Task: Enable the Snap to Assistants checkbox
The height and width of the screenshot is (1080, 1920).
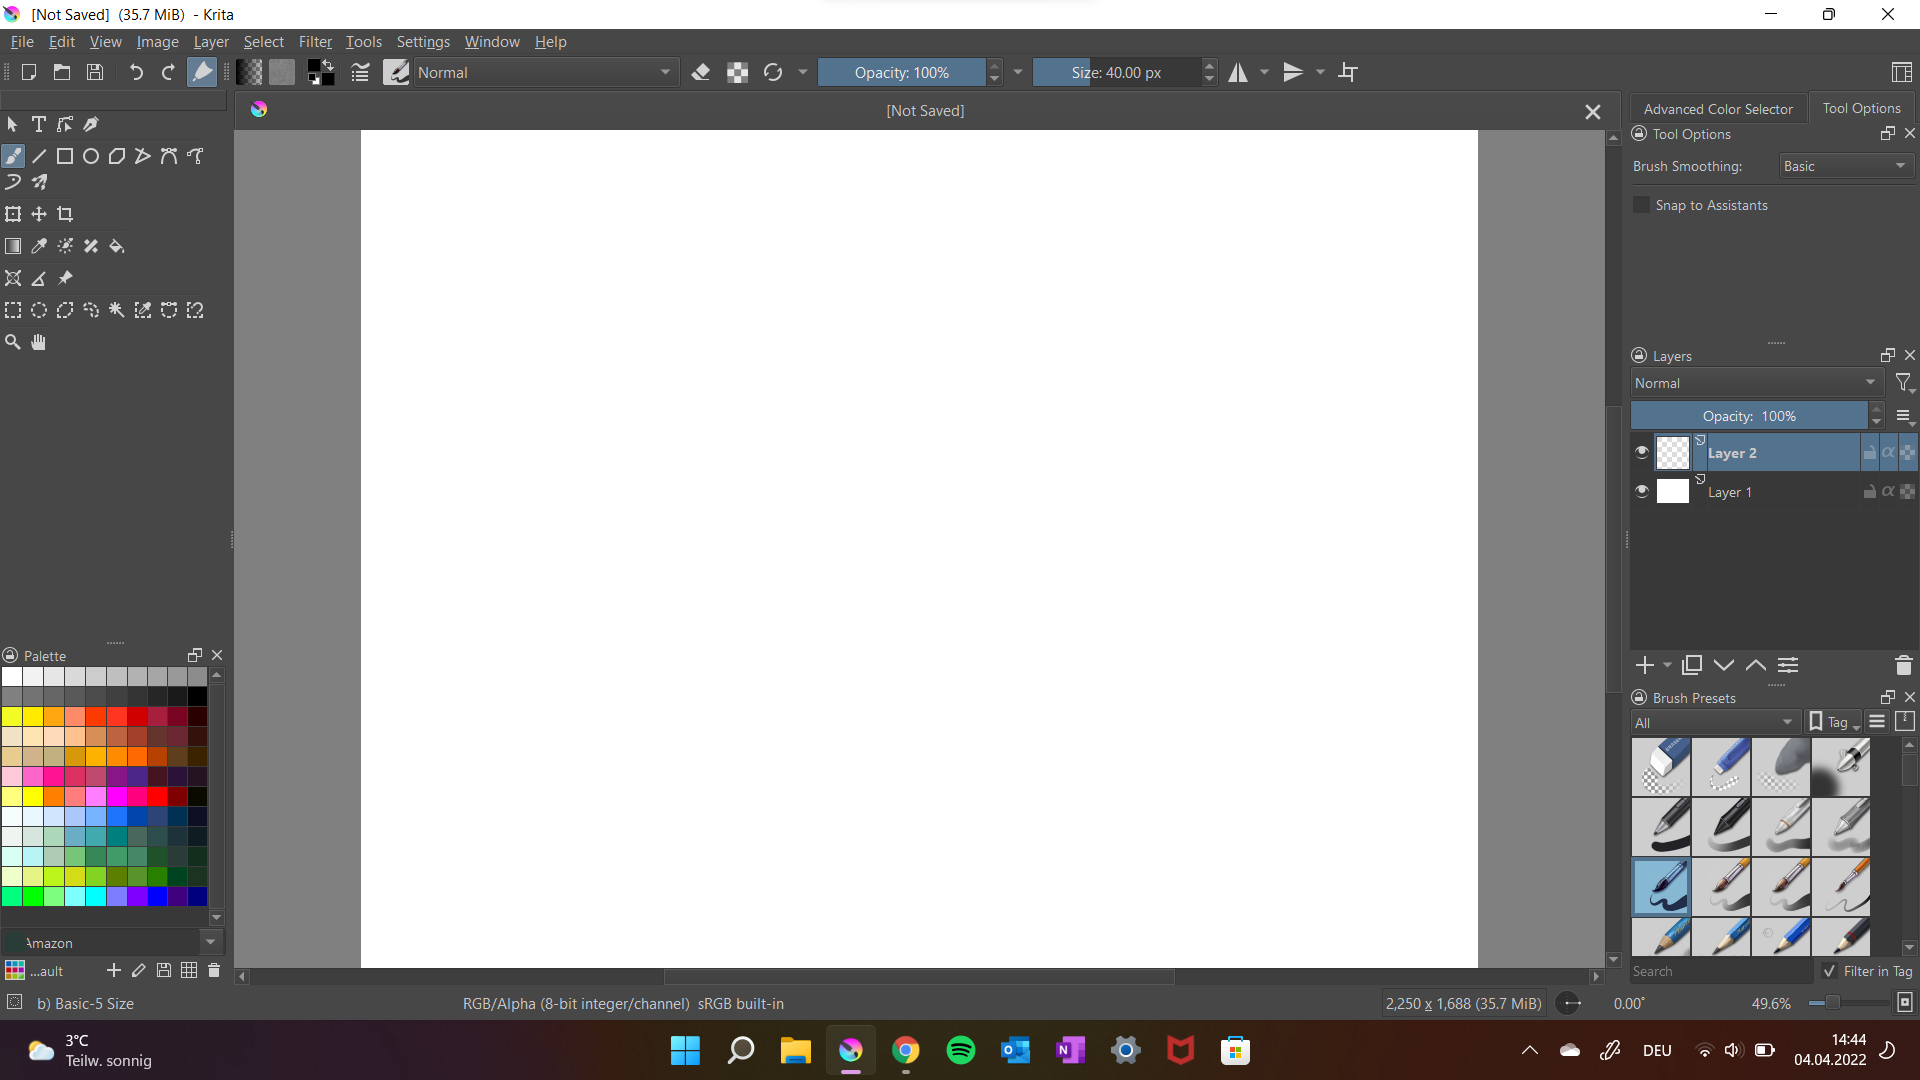Action: click(1642, 204)
